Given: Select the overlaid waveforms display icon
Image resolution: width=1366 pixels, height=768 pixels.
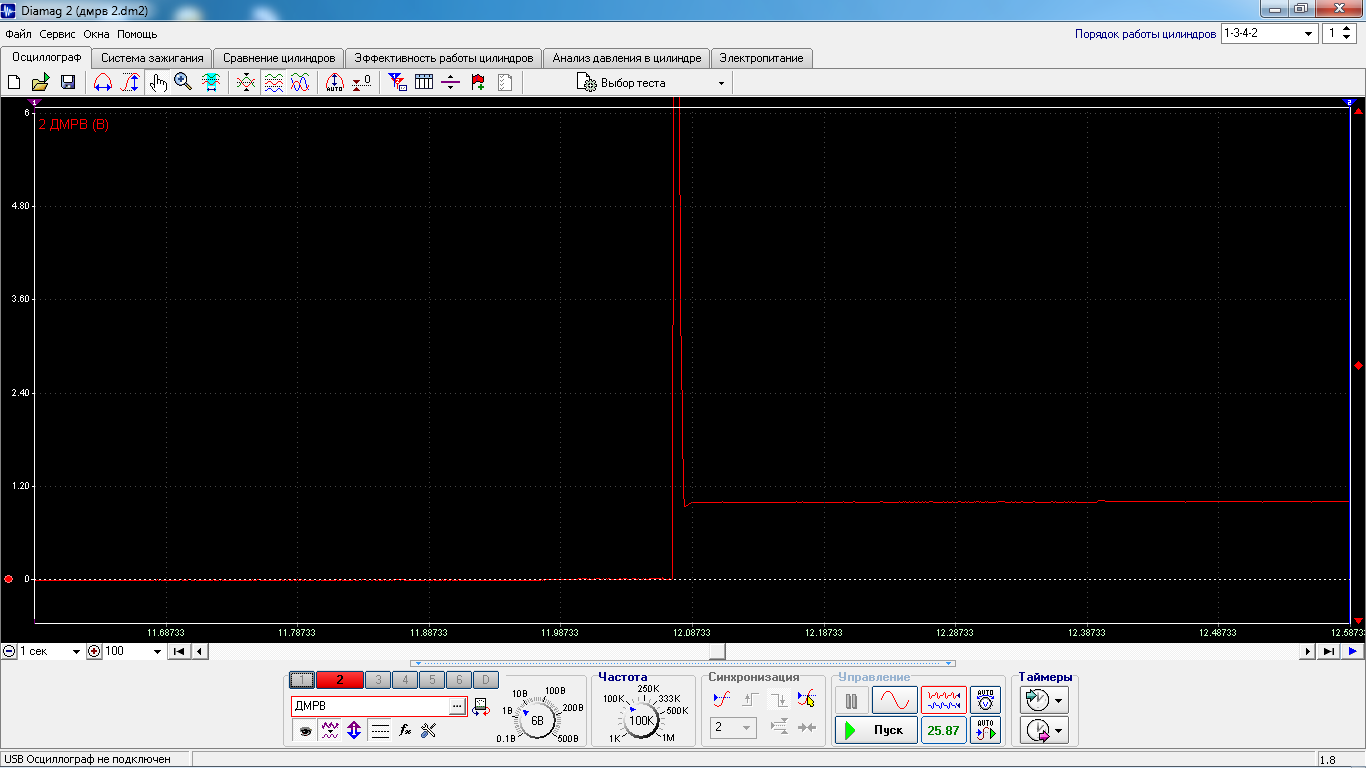Looking at the screenshot, I should point(299,83).
